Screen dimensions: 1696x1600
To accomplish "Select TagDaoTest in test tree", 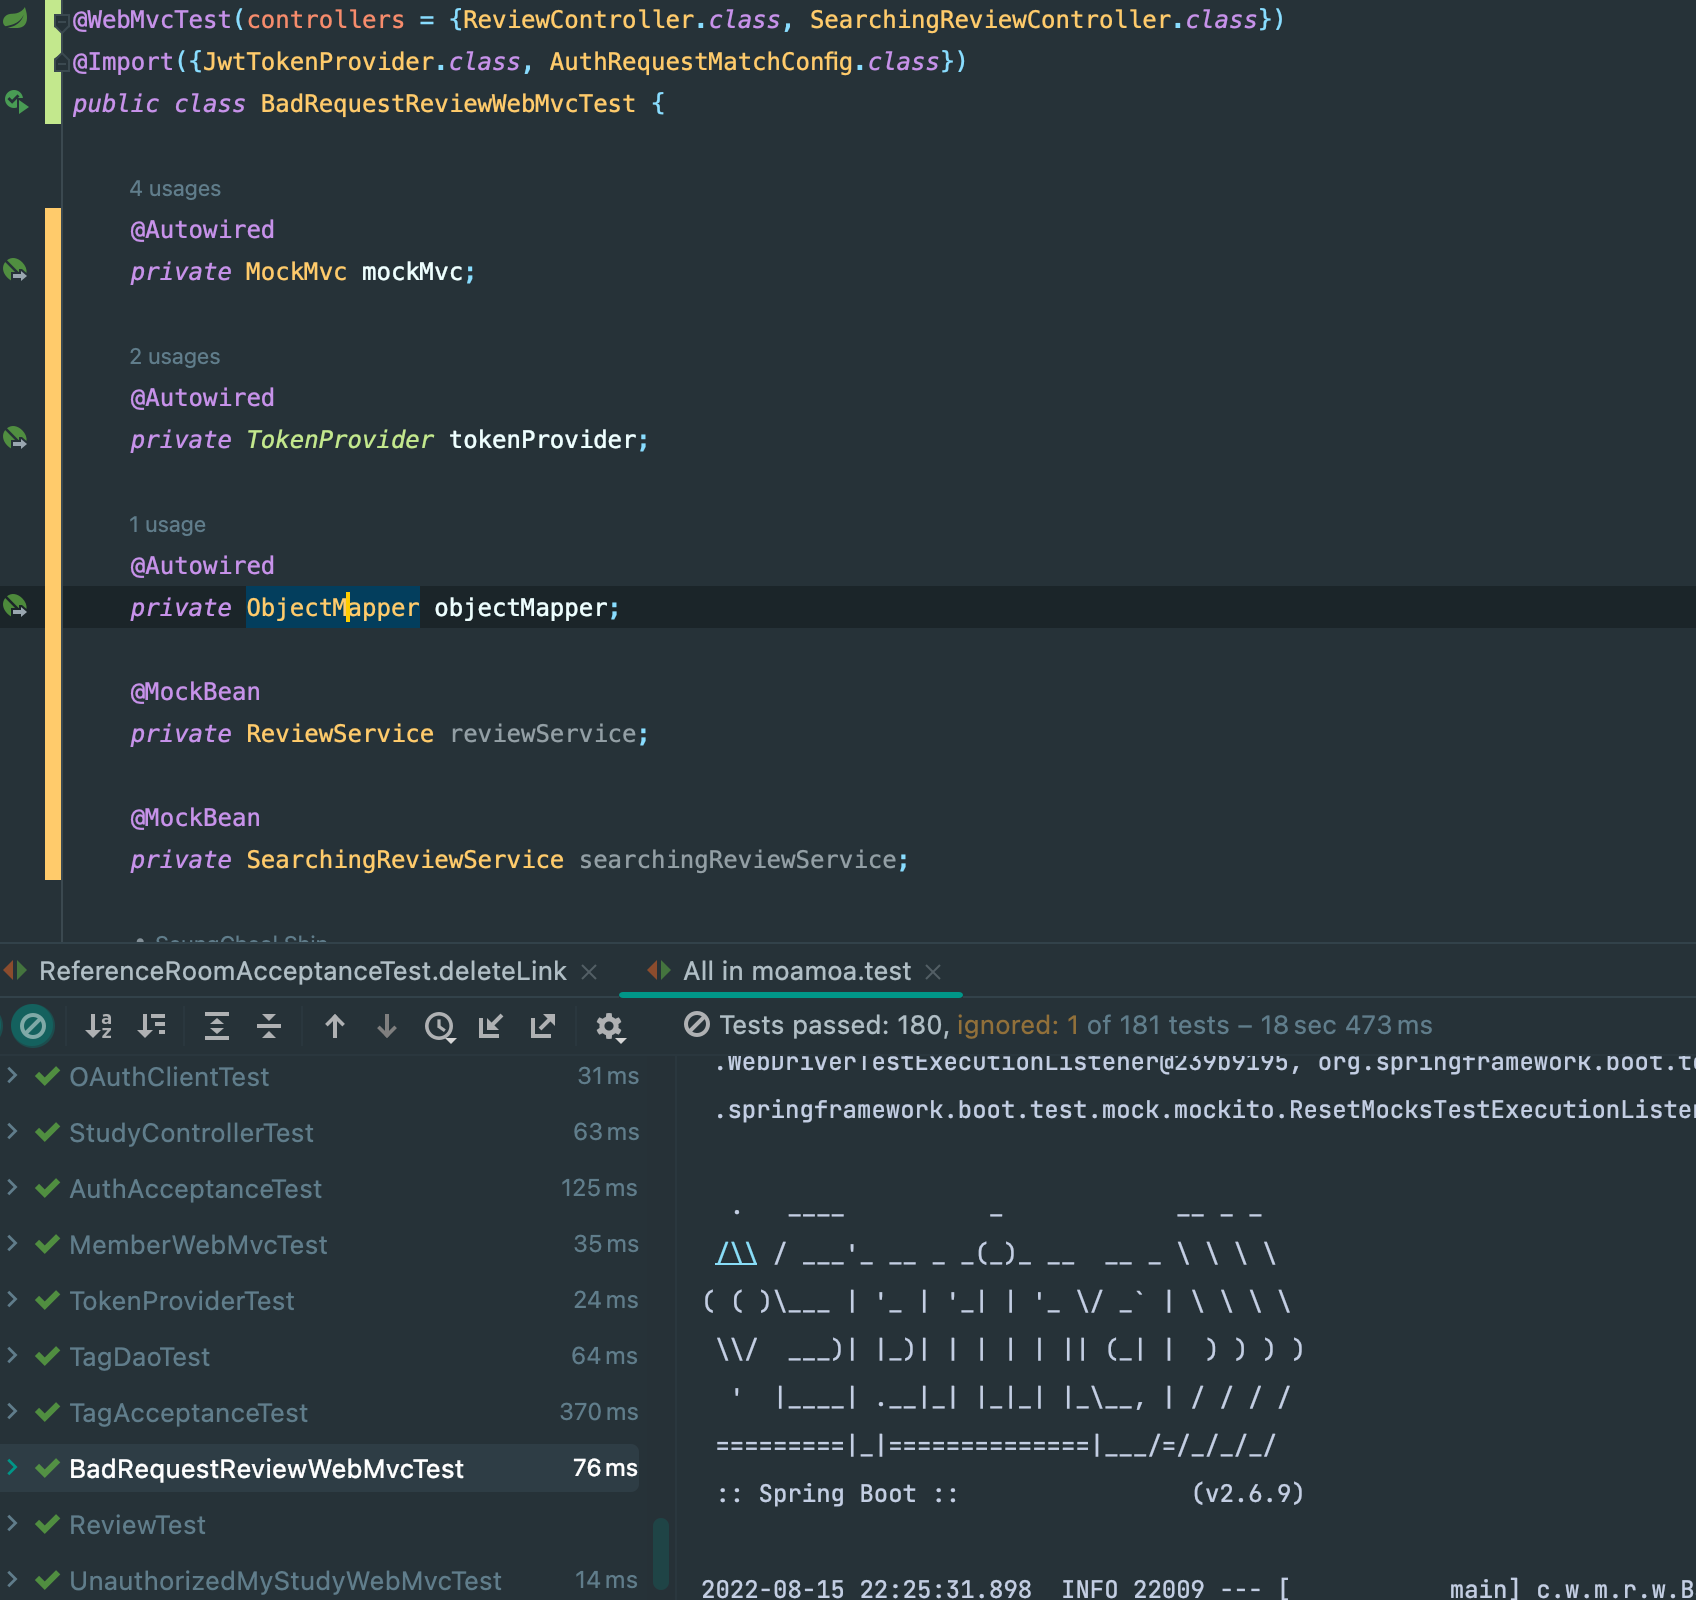I will pos(139,1357).
